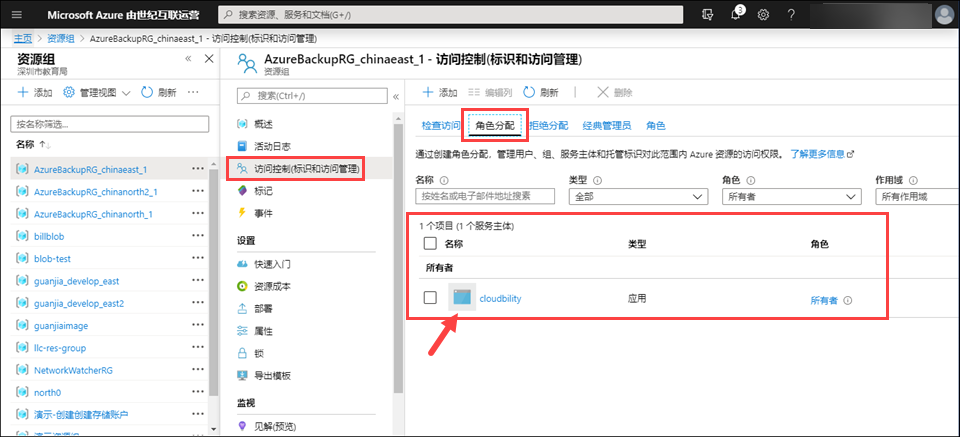The height and width of the screenshot is (437, 960).
Task: Open the llc-res-group resource group
Action: tap(60, 348)
